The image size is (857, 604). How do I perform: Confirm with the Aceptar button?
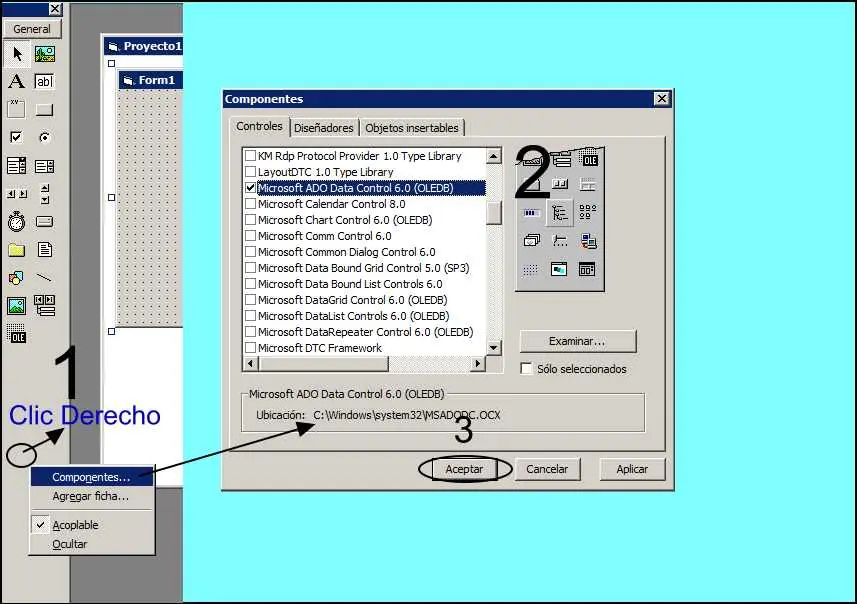coord(464,469)
